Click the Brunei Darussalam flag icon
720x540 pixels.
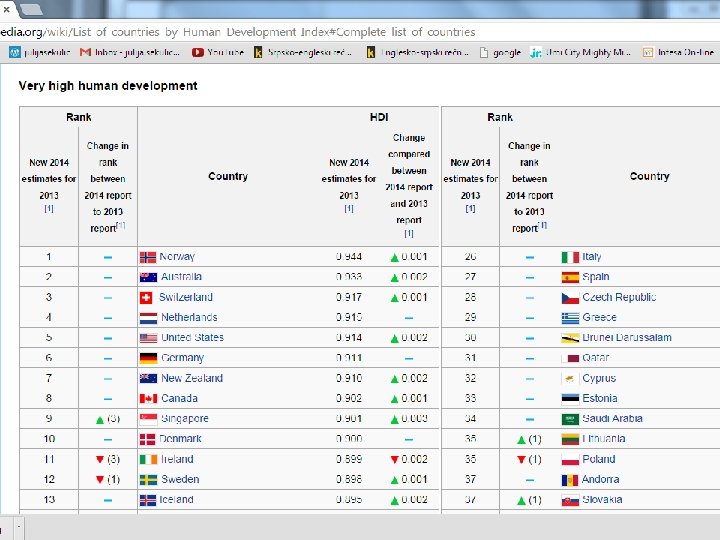(x=570, y=338)
